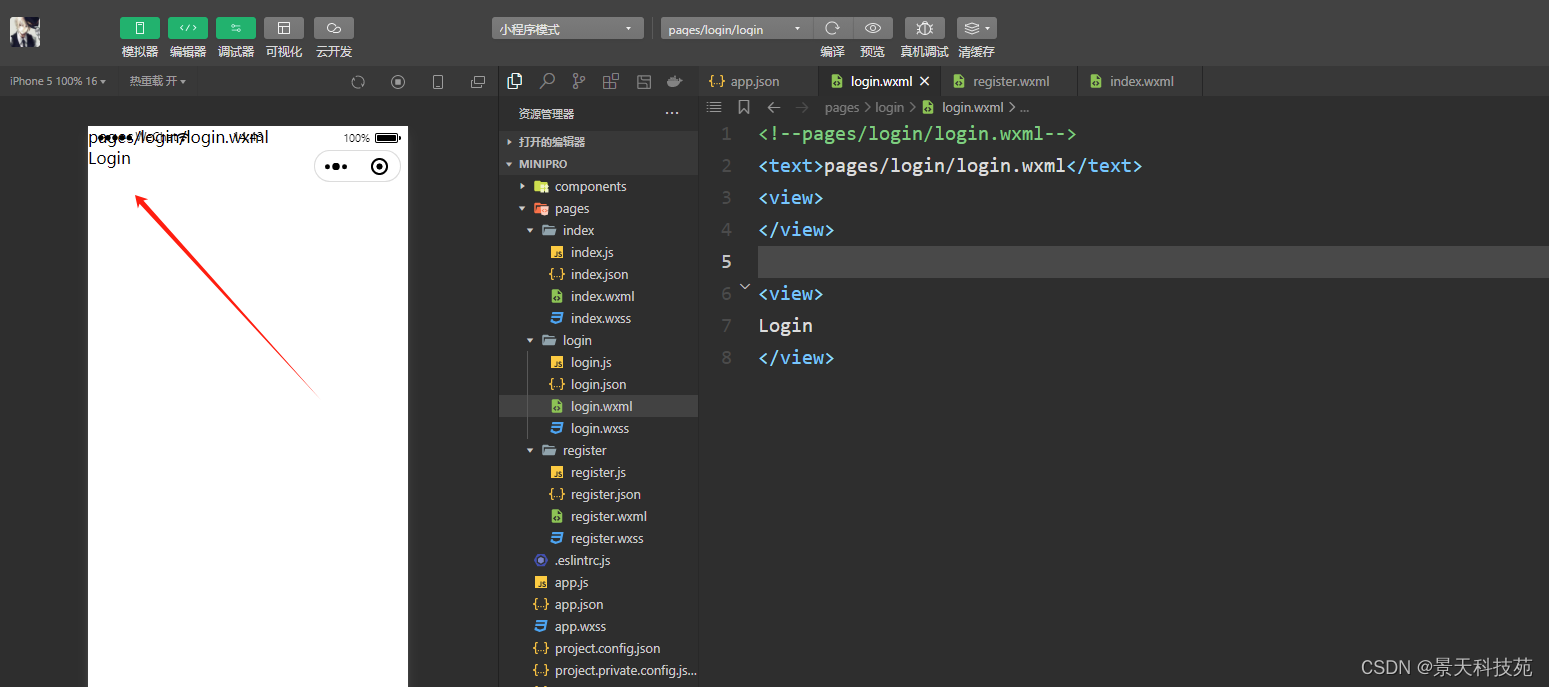The width and height of the screenshot is (1549, 687).
Task: Open login.wxss in the file tree
Action: click(598, 428)
